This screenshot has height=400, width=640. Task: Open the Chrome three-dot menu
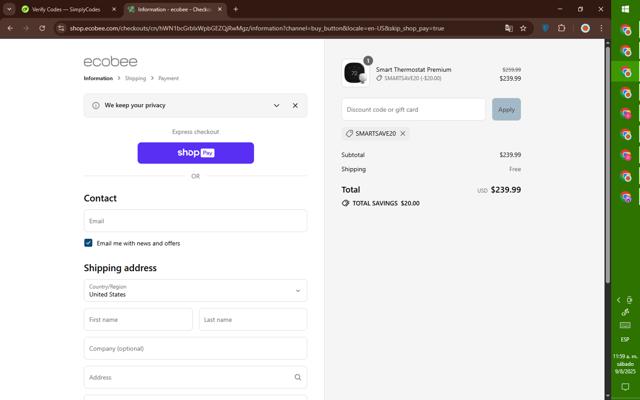[601, 28]
